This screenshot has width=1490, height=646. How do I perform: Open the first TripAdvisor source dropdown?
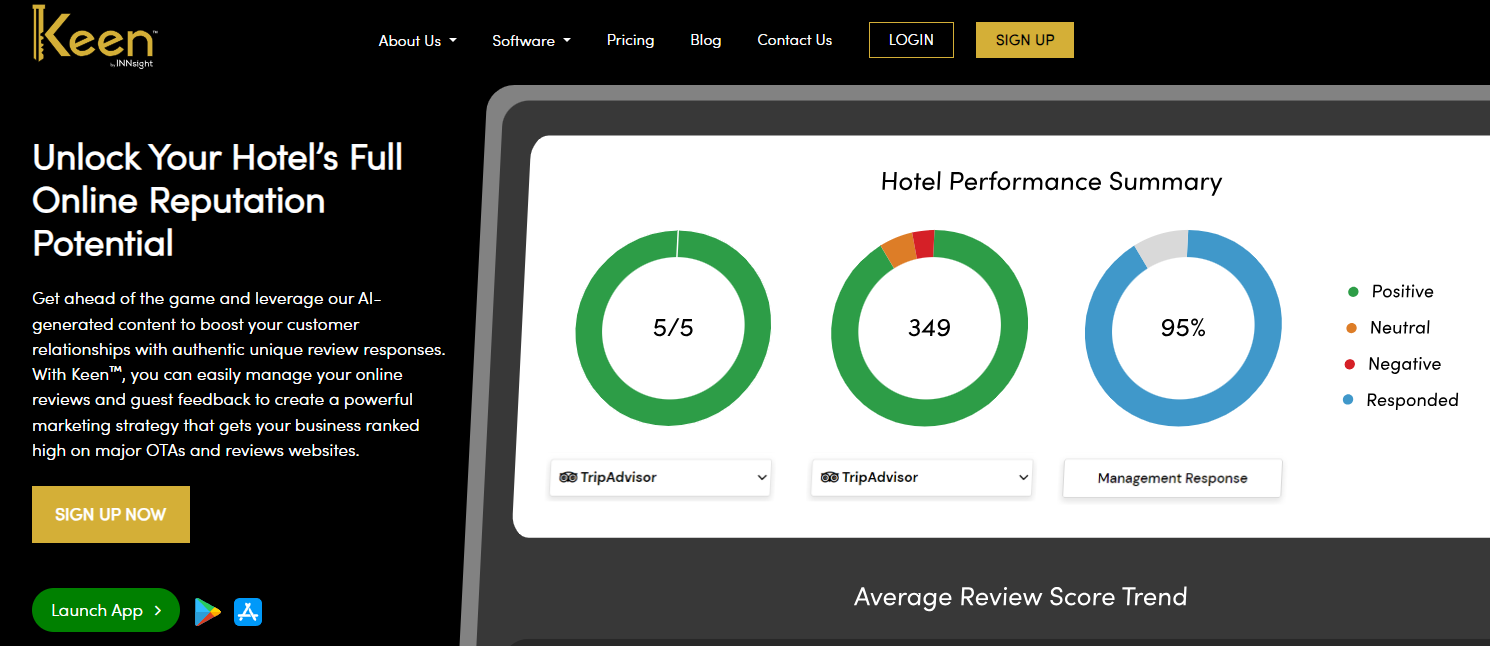click(x=660, y=477)
